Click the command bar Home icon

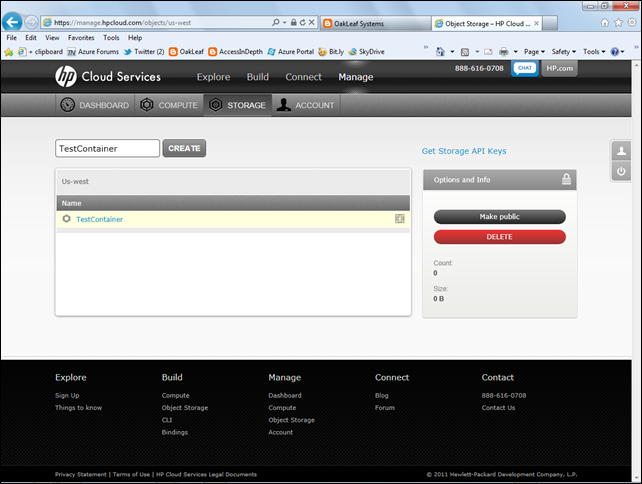(x=440, y=52)
